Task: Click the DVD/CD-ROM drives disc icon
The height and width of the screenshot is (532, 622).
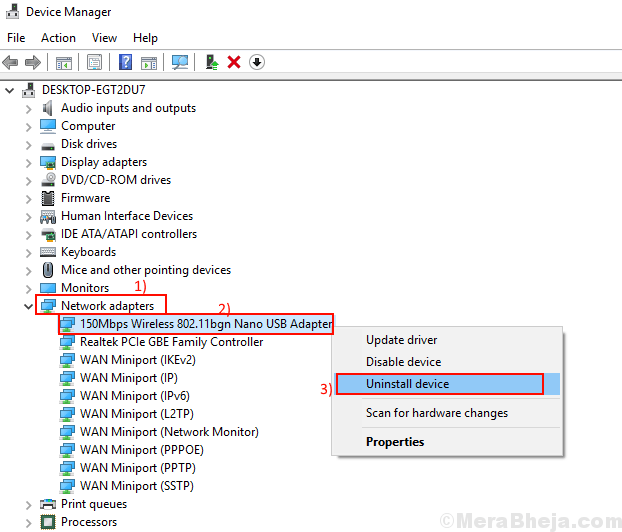Action: (x=48, y=179)
